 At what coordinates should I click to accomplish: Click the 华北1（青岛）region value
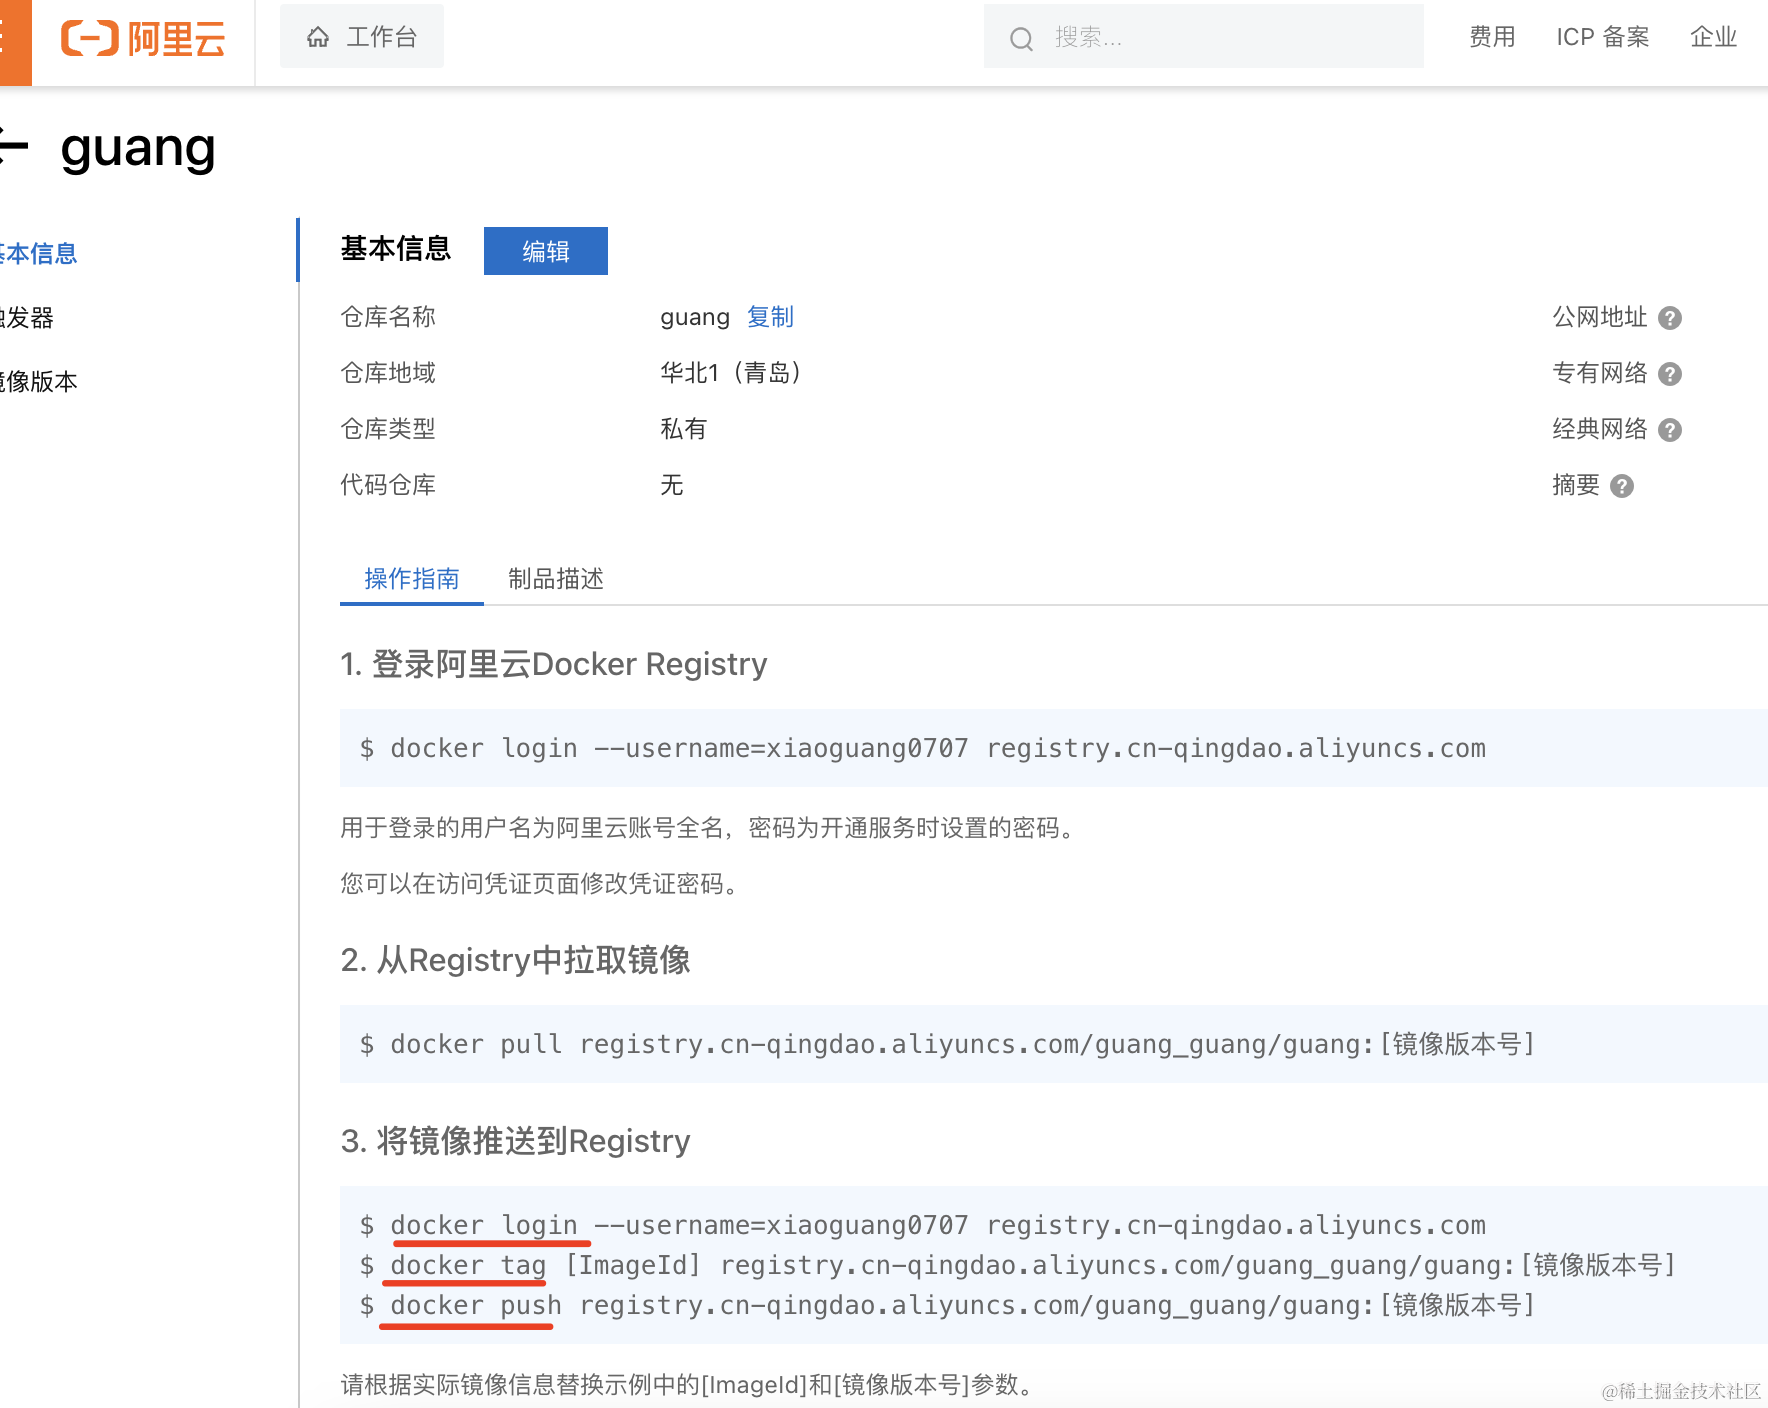pyautogui.click(x=731, y=373)
